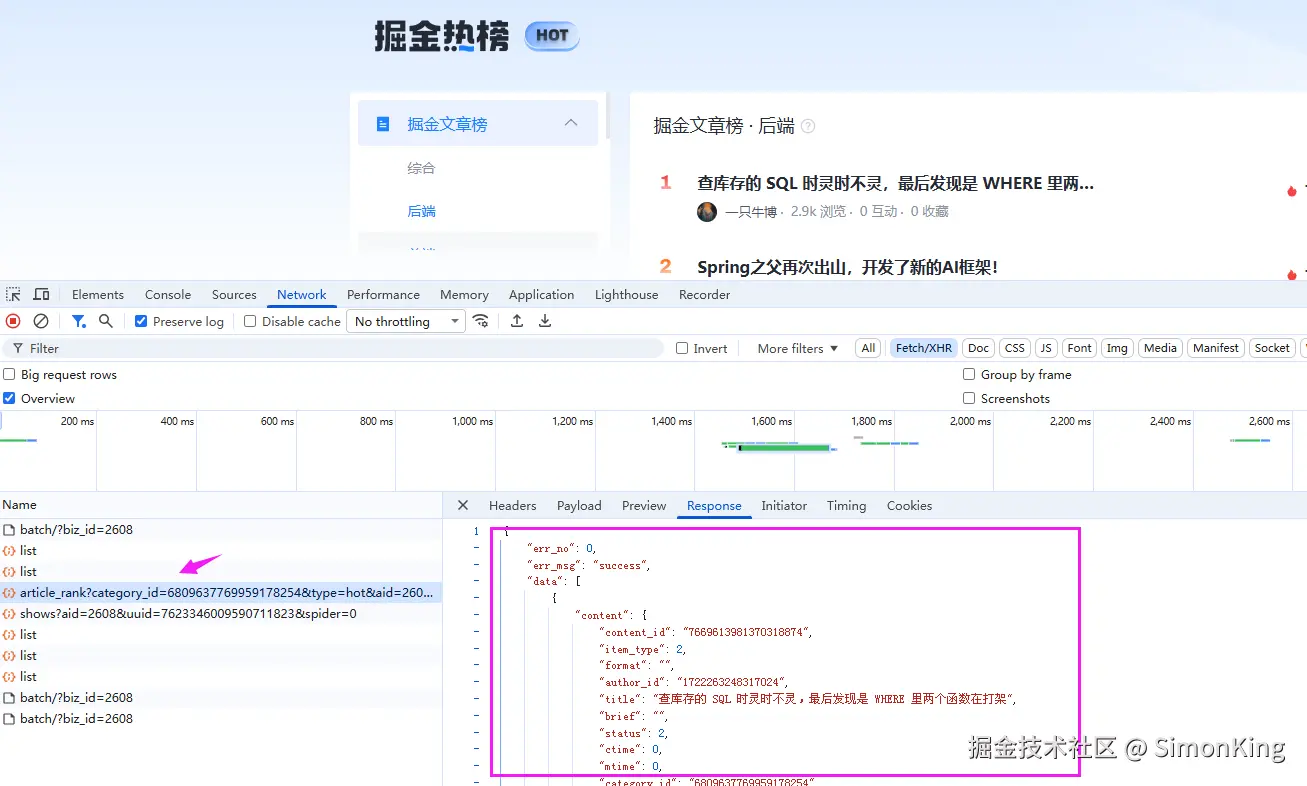Select the article_rank?category_id request row

point(221,593)
